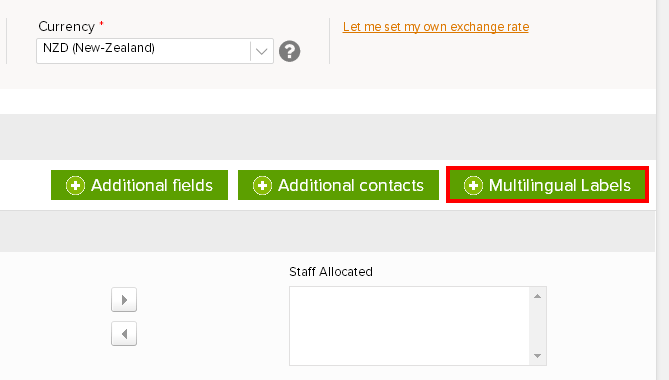Click the Currency field label
This screenshot has height=380, width=669.
(67, 26)
